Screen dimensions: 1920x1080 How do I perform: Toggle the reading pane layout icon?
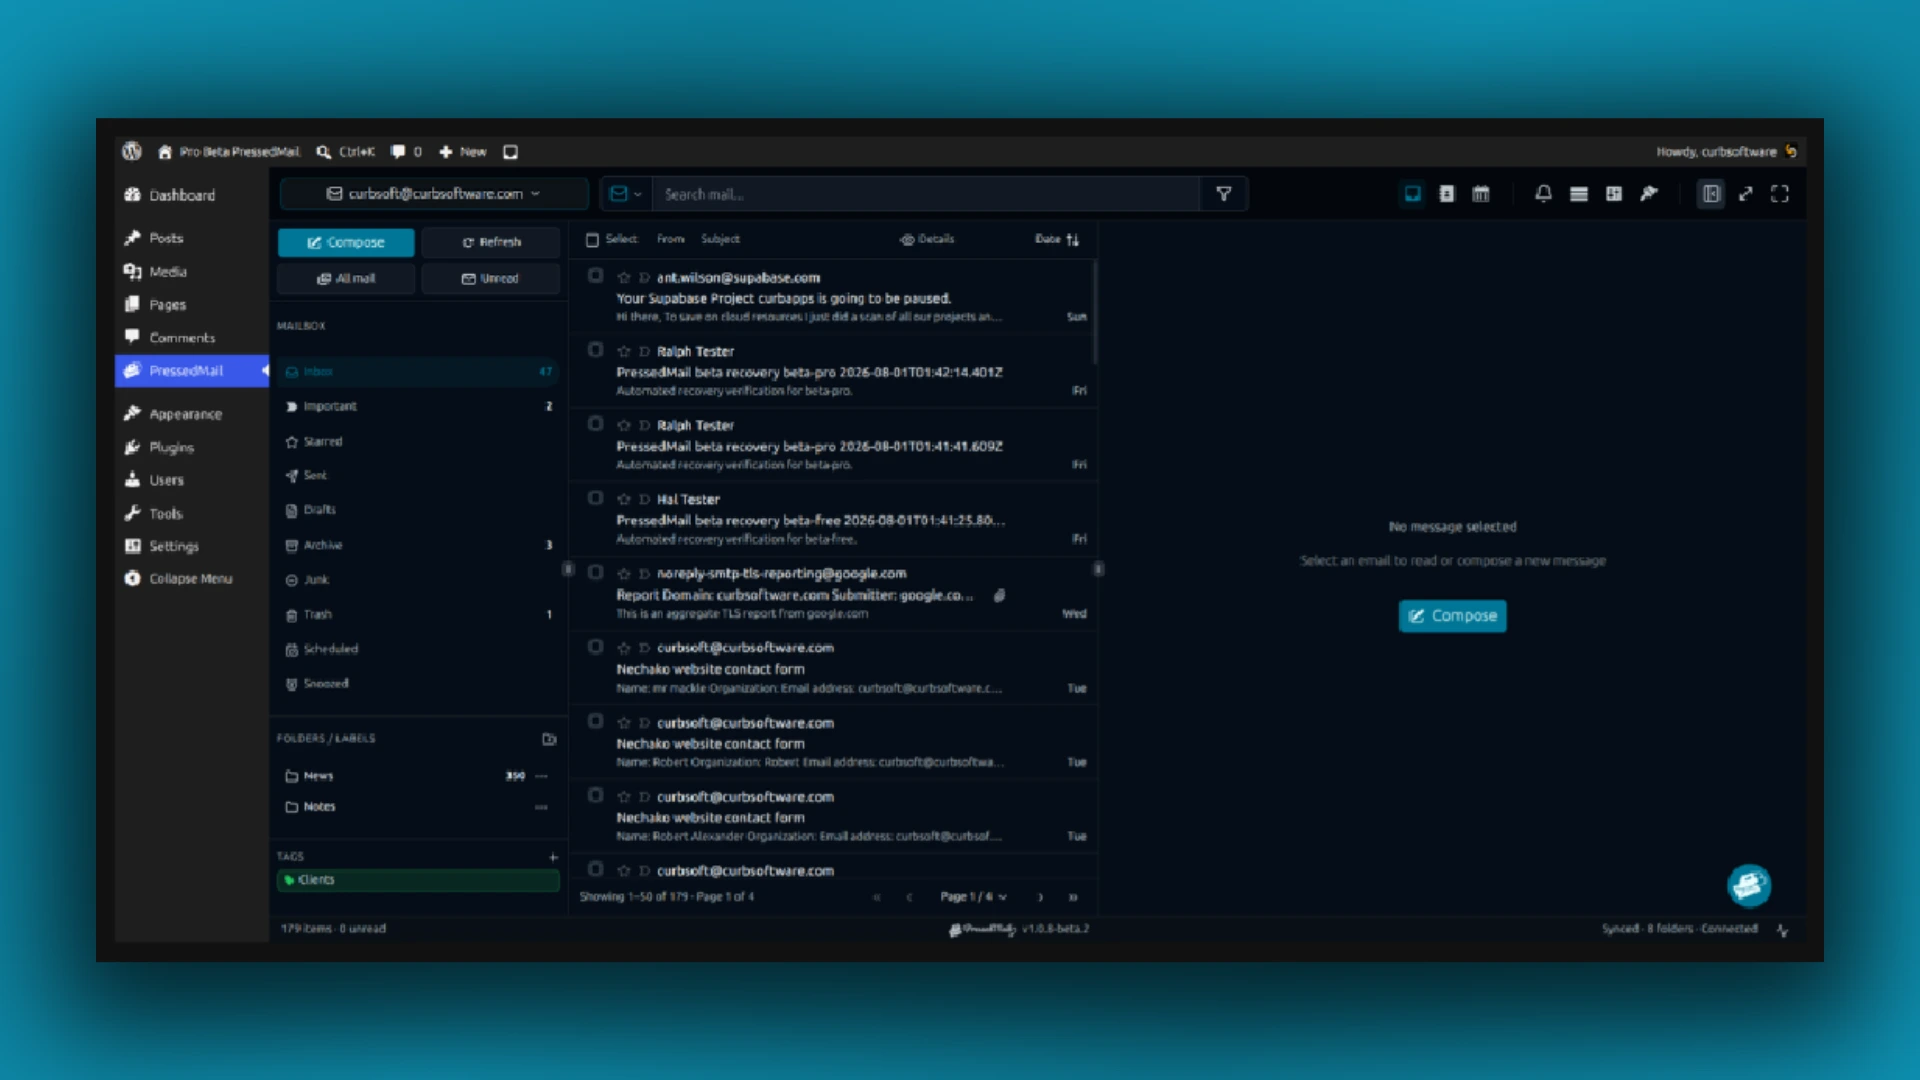click(x=1711, y=194)
